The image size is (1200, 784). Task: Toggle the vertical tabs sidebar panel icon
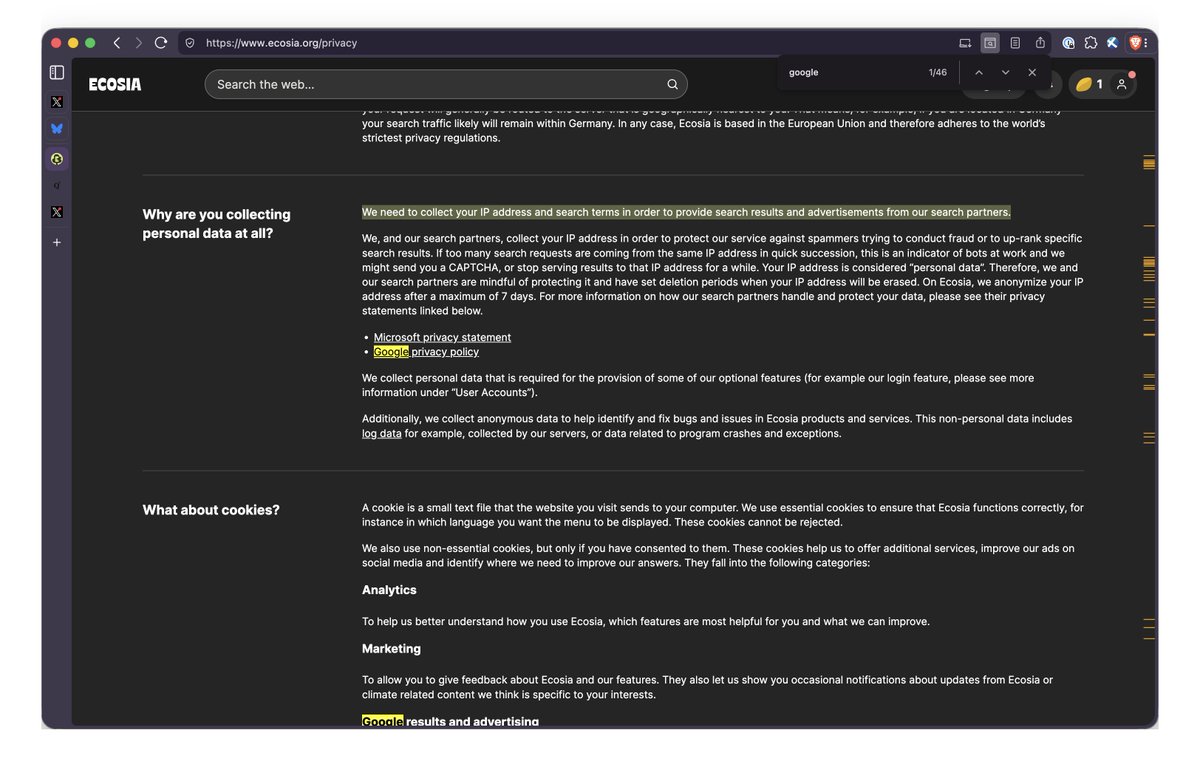click(57, 72)
